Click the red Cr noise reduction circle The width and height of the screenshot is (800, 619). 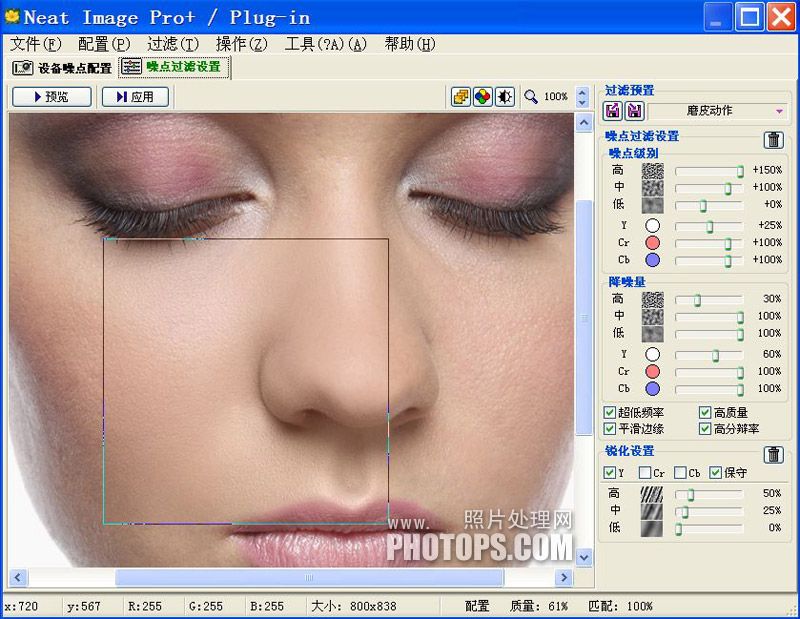tap(653, 372)
